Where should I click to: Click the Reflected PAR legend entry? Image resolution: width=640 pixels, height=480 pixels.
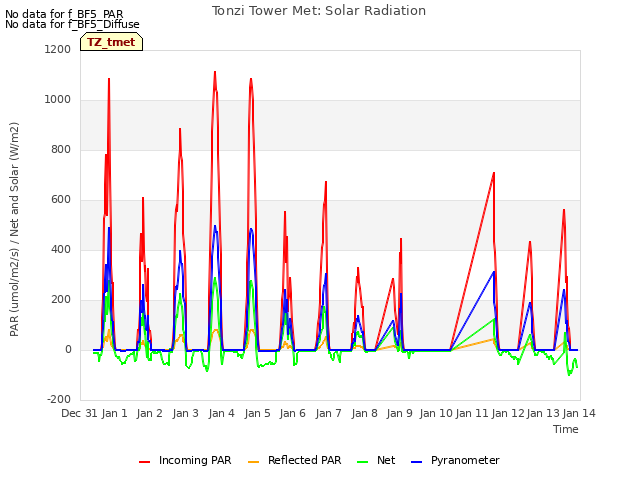(x=294, y=460)
